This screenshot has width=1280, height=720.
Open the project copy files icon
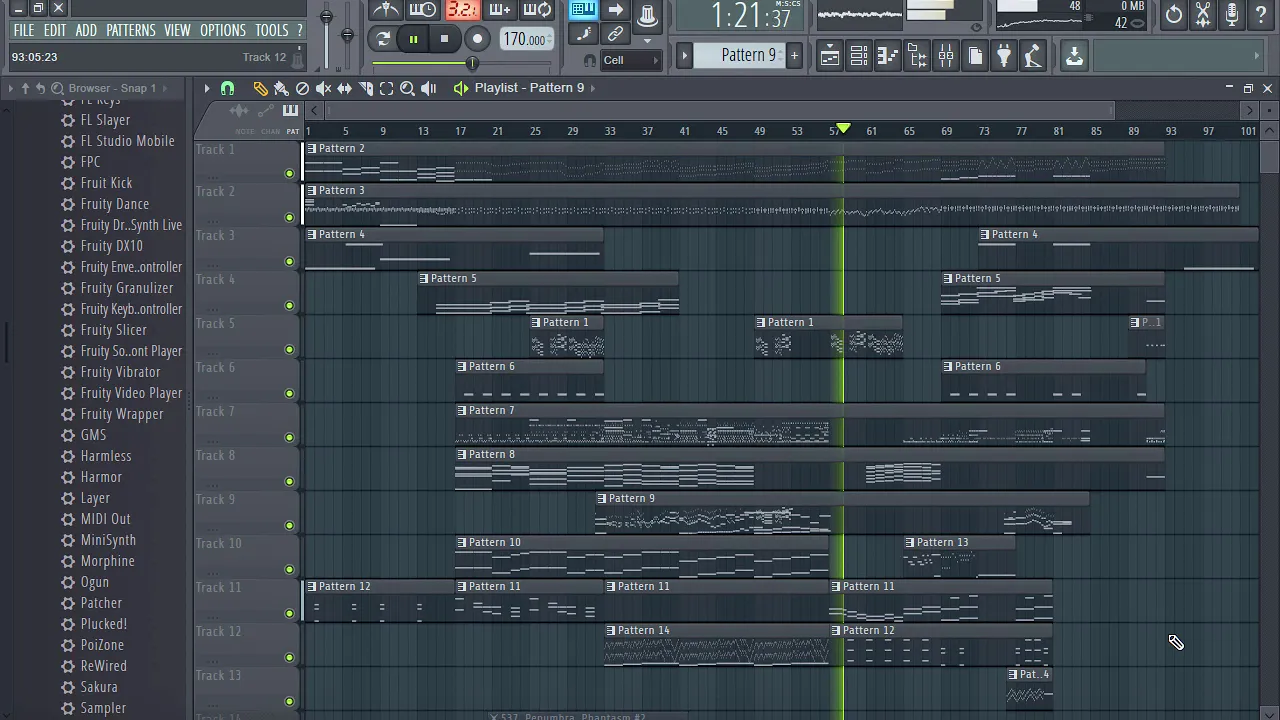point(975,56)
